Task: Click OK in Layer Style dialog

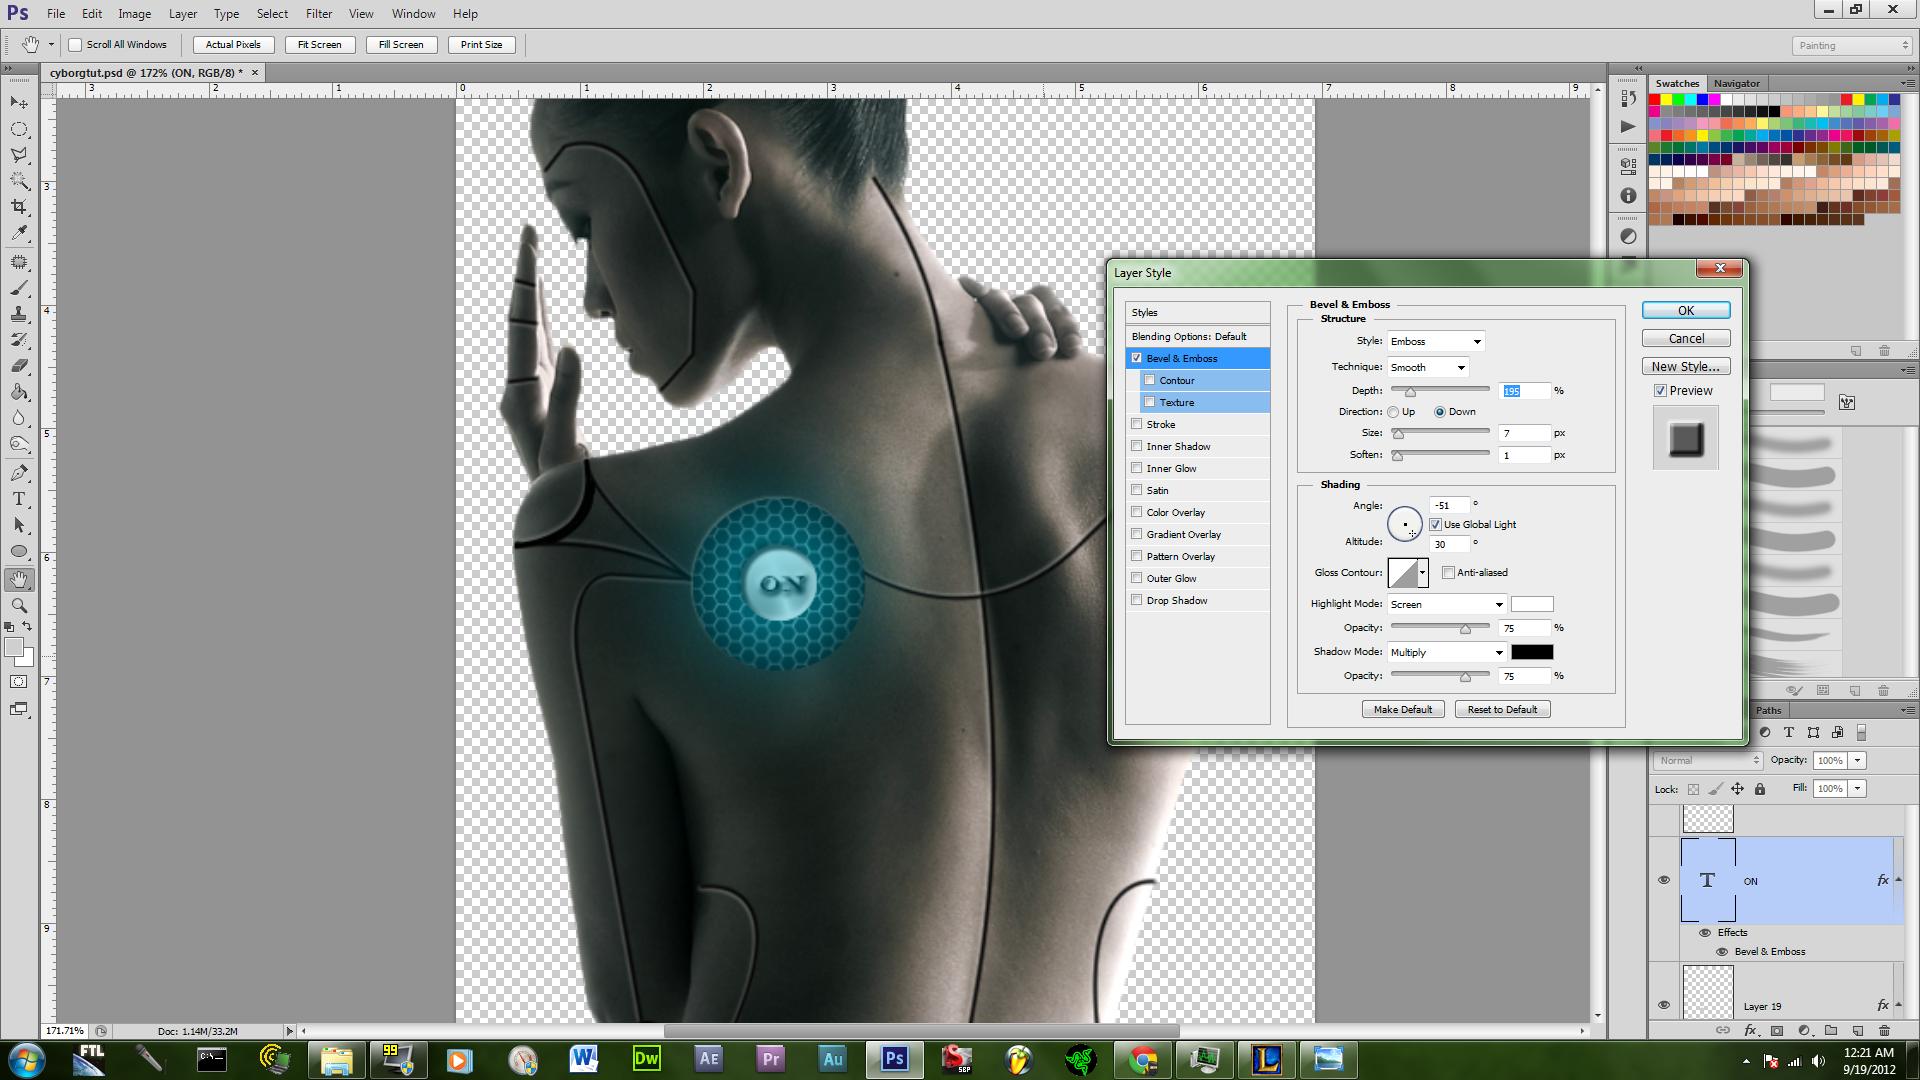Action: pos(1686,311)
